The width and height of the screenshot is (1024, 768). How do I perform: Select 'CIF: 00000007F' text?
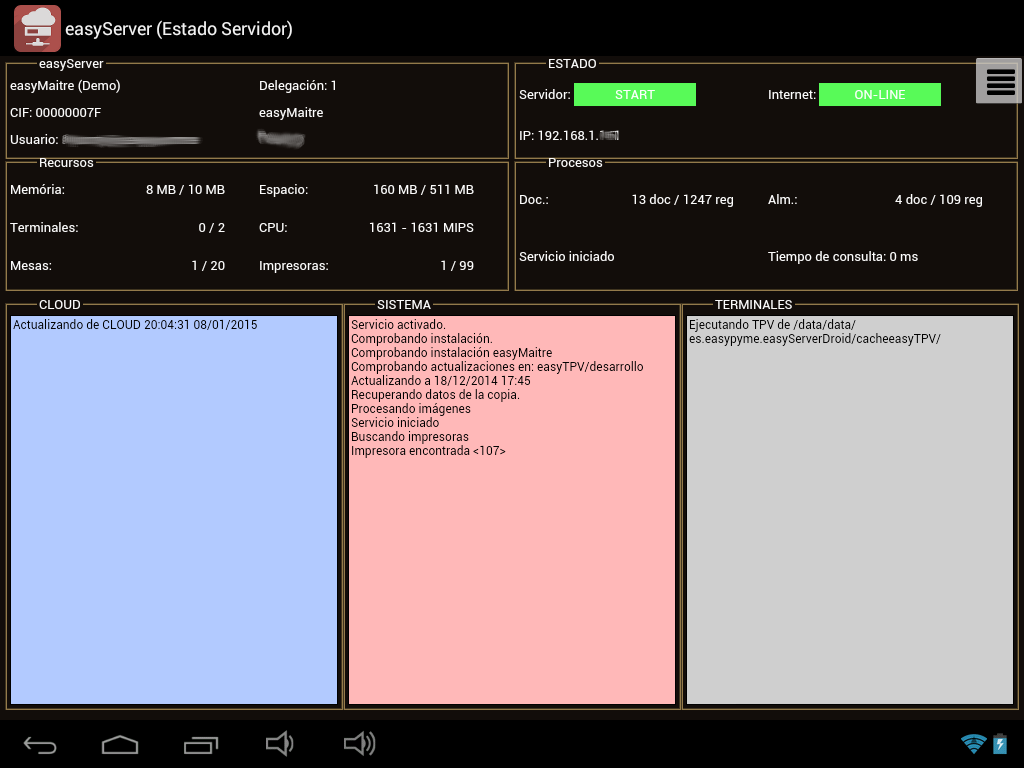(56, 112)
